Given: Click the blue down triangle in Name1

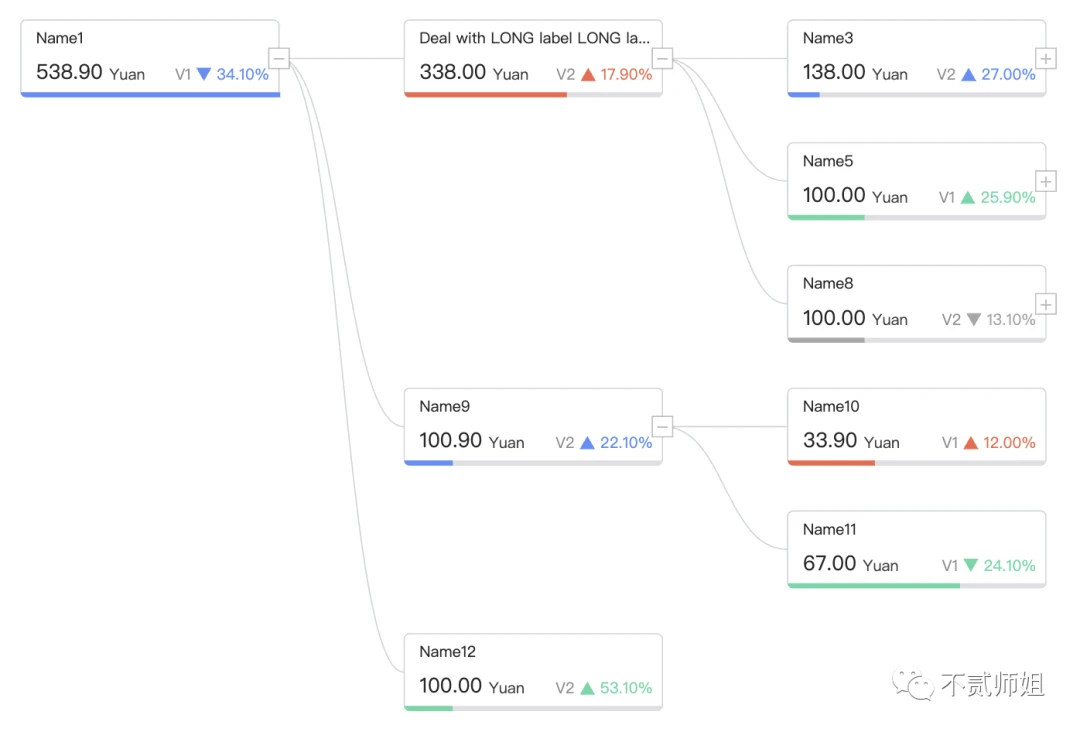Looking at the screenshot, I should [204, 74].
